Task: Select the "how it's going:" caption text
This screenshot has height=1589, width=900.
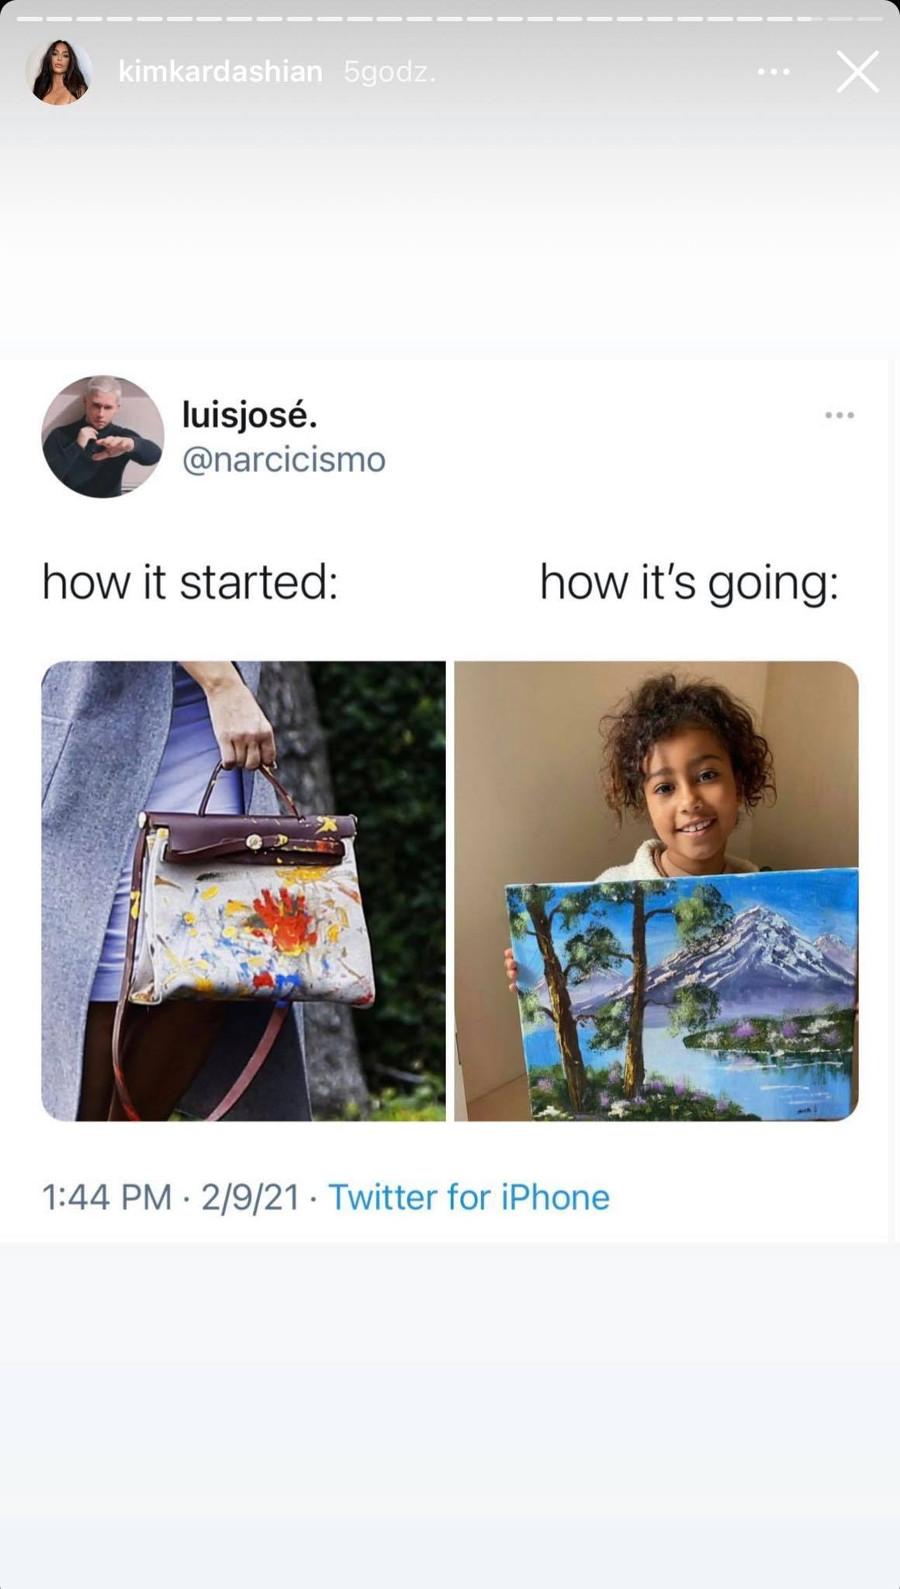Action: pyautogui.click(x=689, y=583)
